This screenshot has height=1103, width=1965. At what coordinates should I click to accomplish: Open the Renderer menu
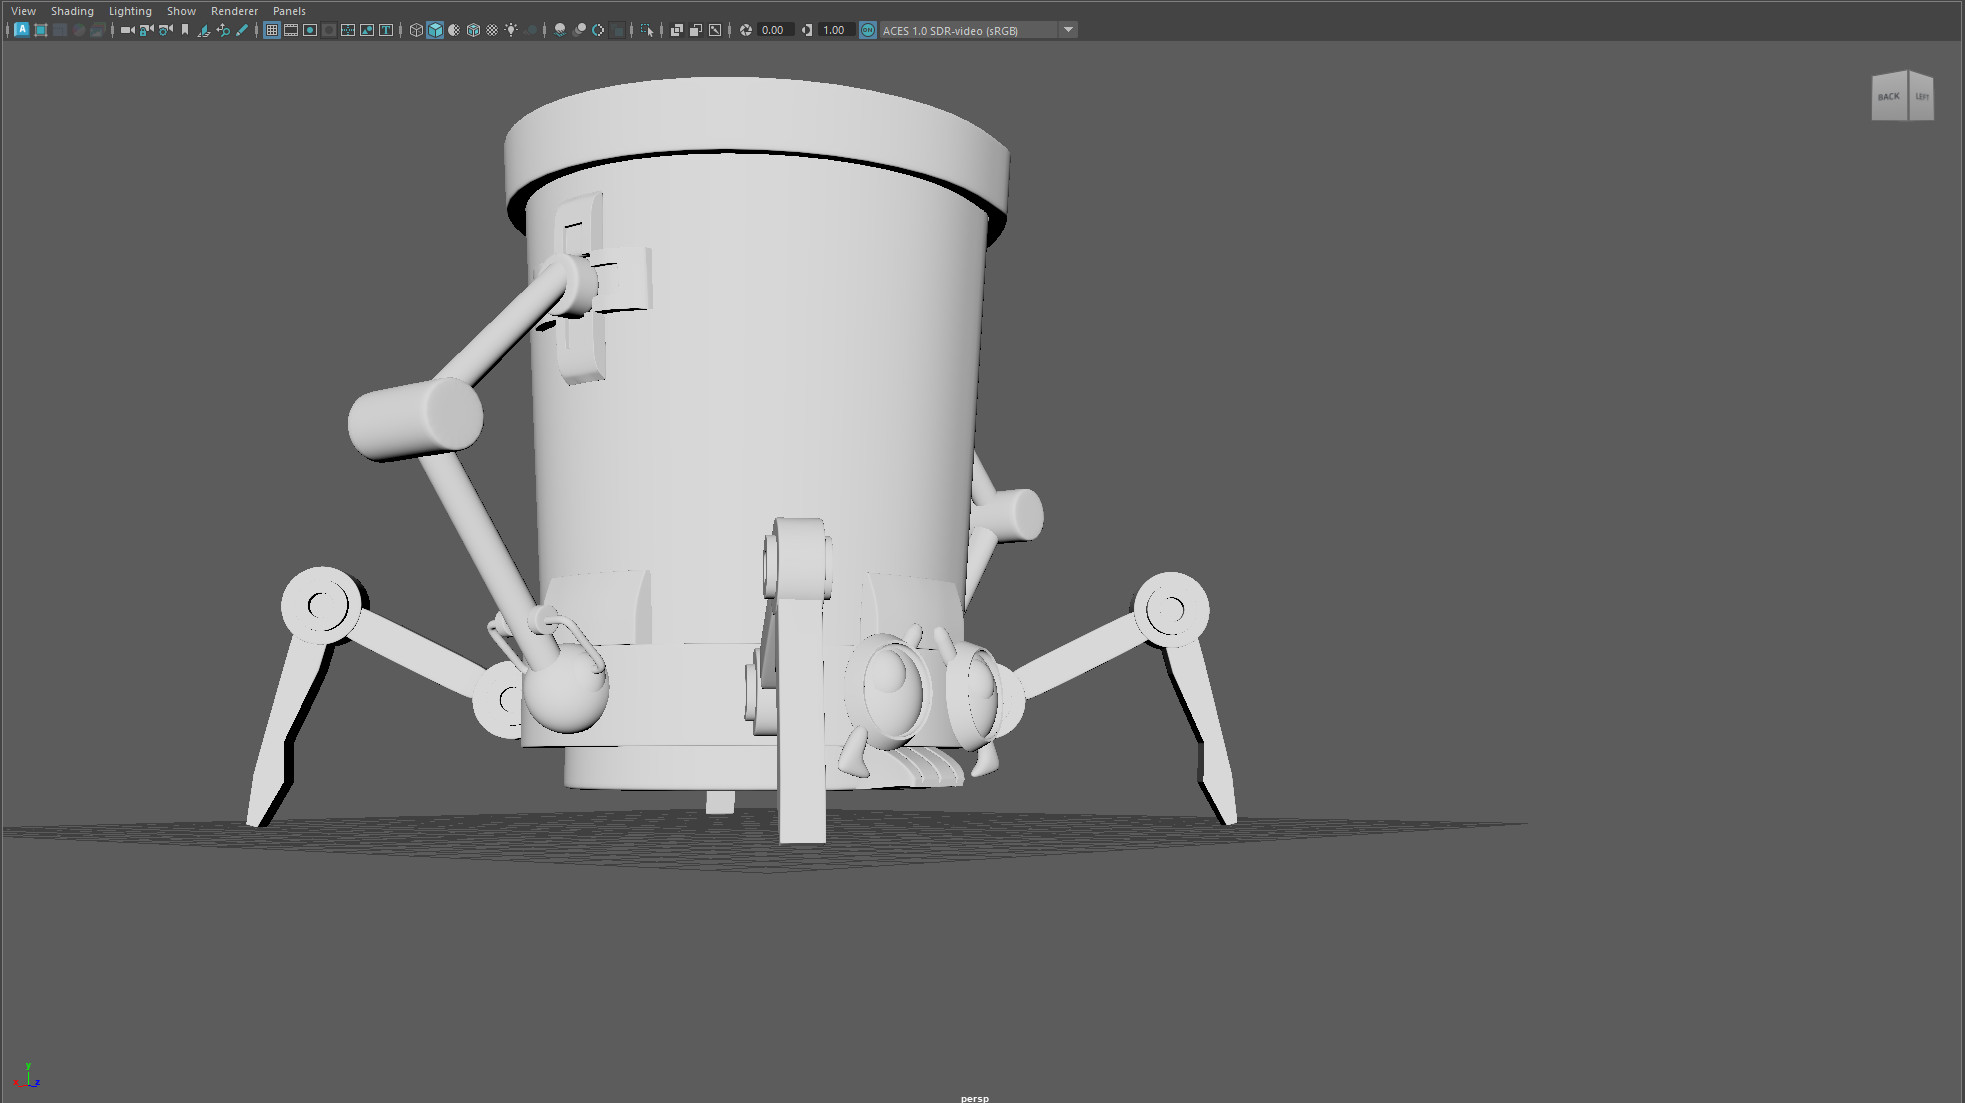tap(234, 11)
